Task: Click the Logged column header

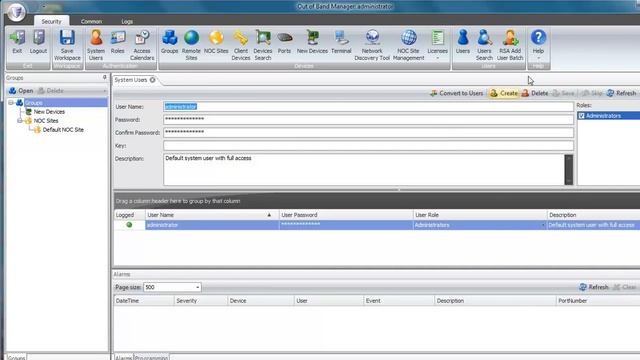Action: click(129, 215)
